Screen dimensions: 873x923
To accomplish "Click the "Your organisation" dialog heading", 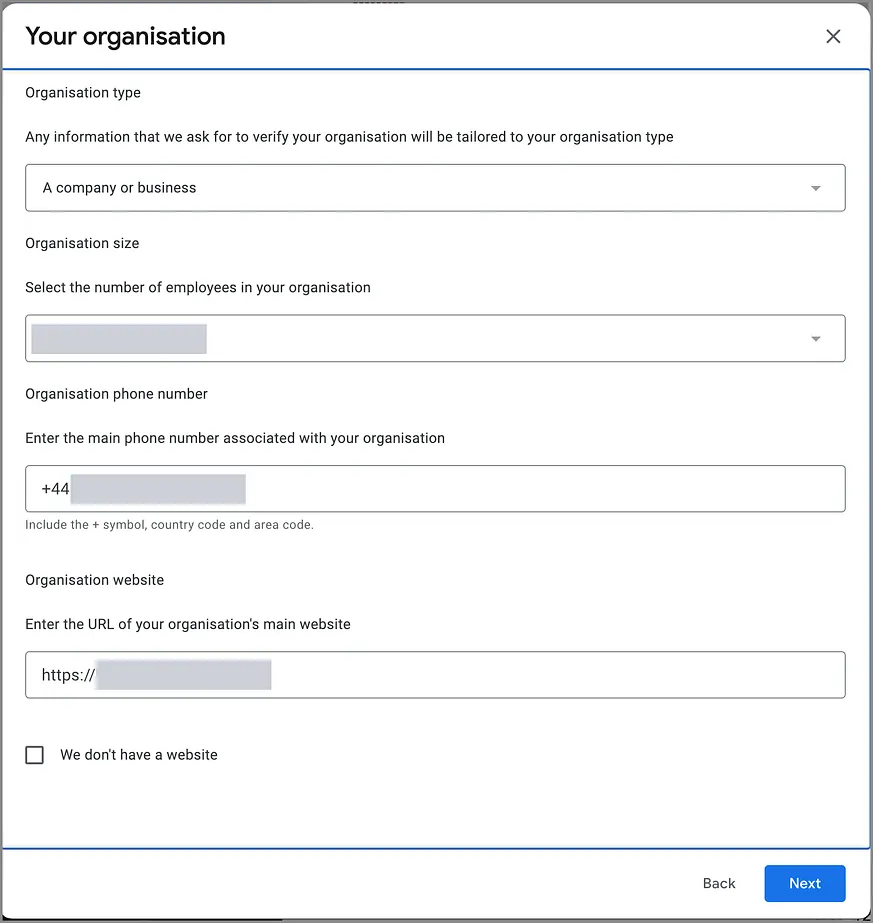I will point(125,37).
